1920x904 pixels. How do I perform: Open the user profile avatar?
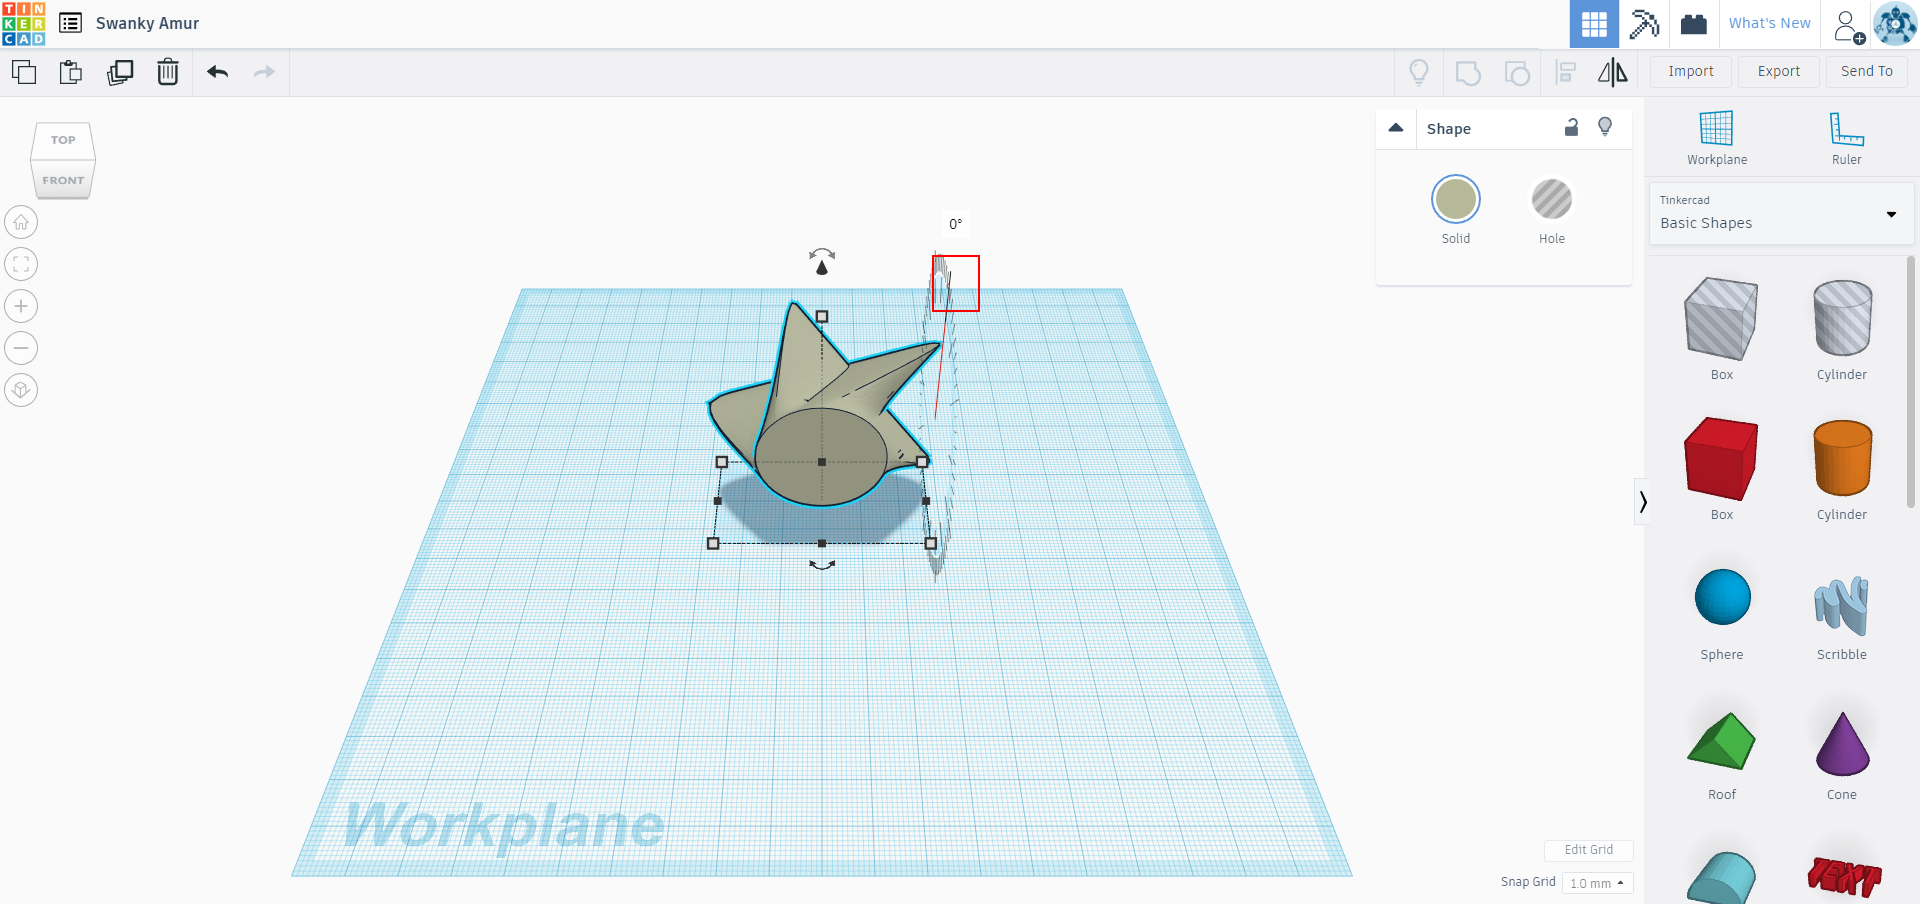pos(1895,24)
